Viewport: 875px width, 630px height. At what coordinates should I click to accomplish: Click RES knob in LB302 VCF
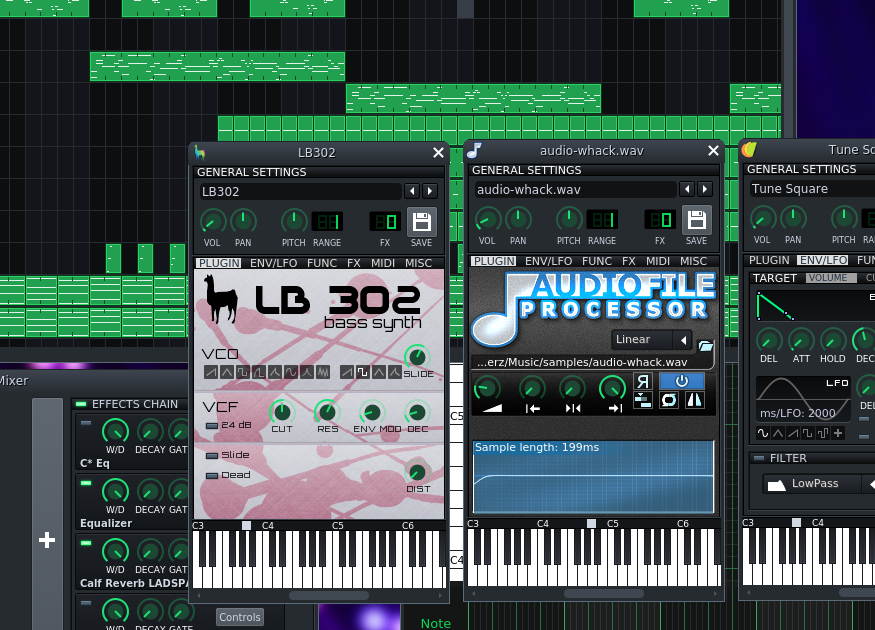tap(327, 412)
